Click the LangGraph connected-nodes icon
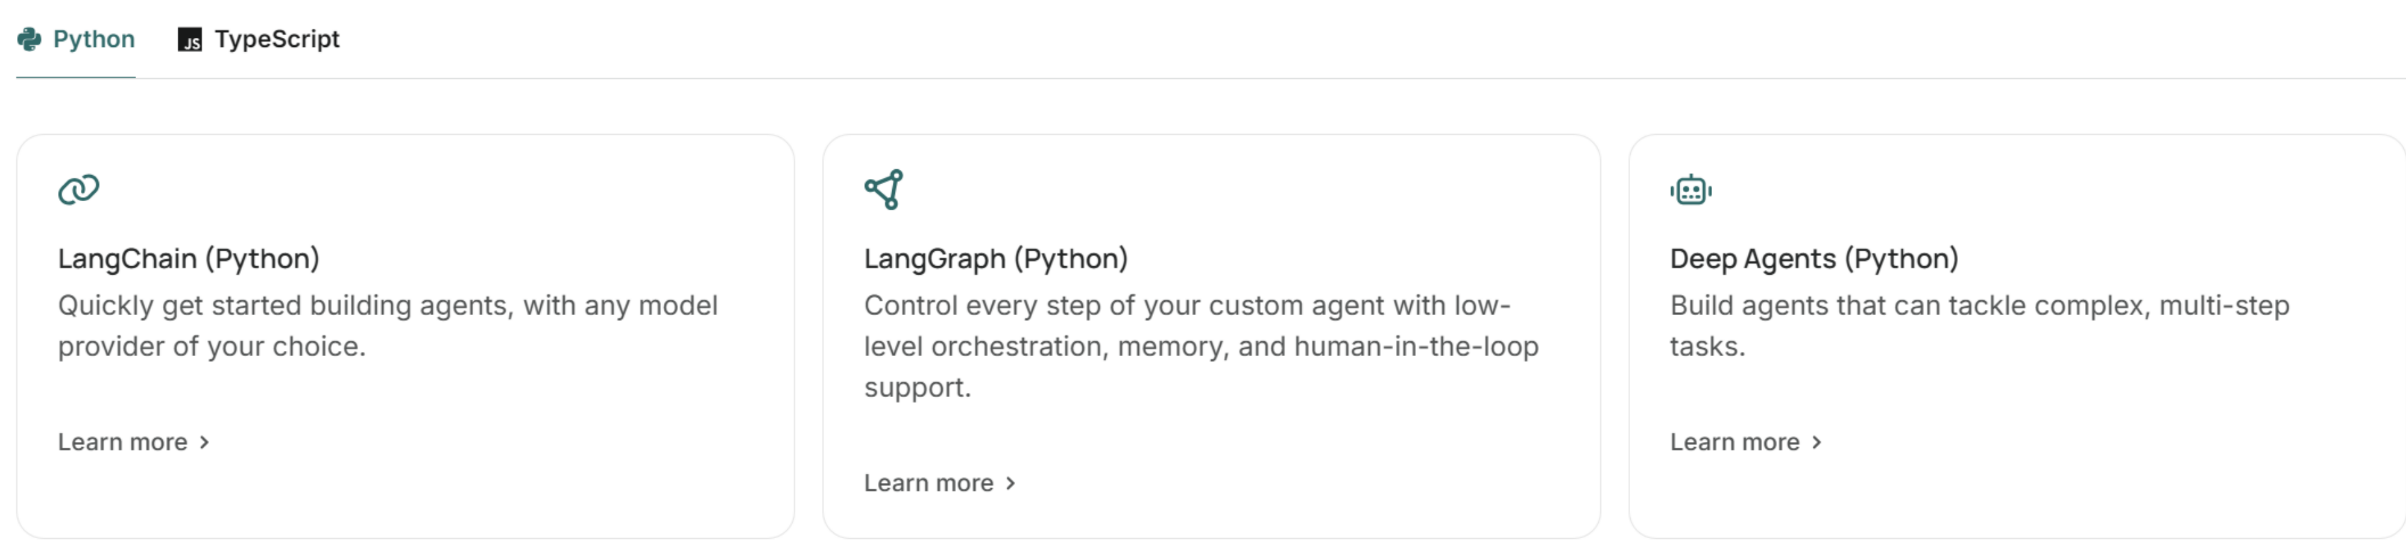The height and width of the screenshot is (550, 2406). click(x=884, y=189)
